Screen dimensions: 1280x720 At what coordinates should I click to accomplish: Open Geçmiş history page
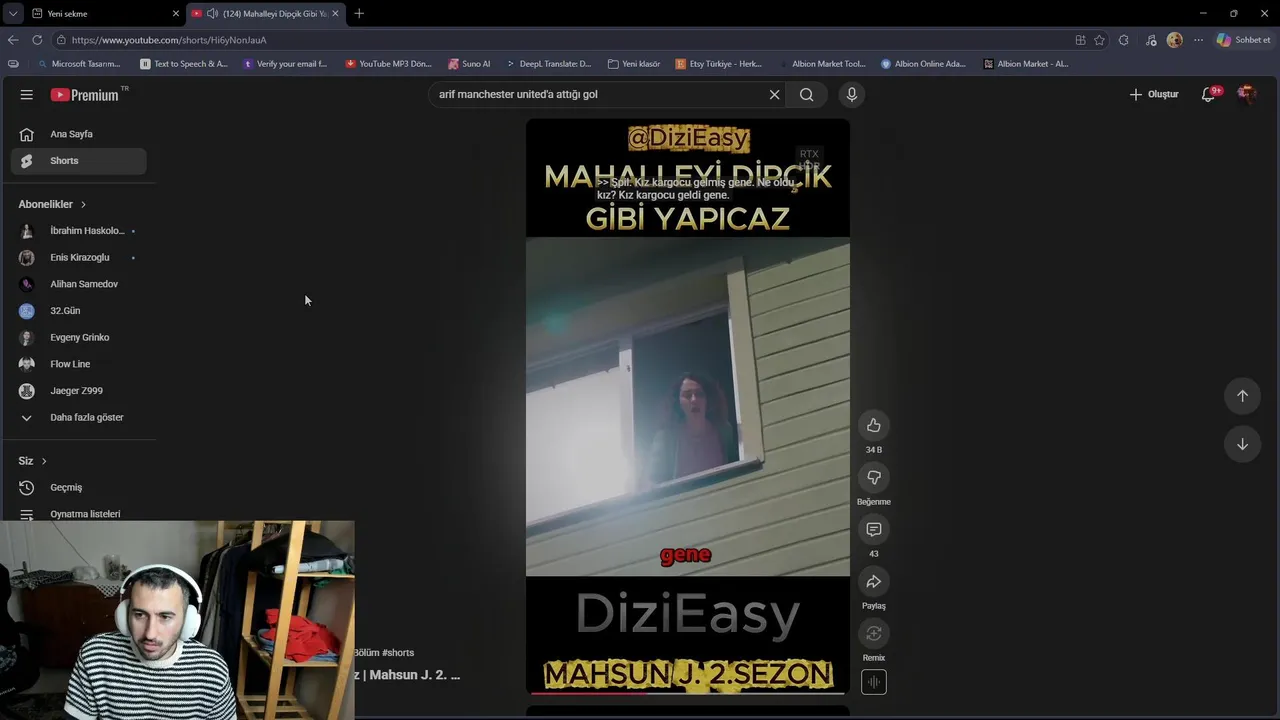pos(78,487)
